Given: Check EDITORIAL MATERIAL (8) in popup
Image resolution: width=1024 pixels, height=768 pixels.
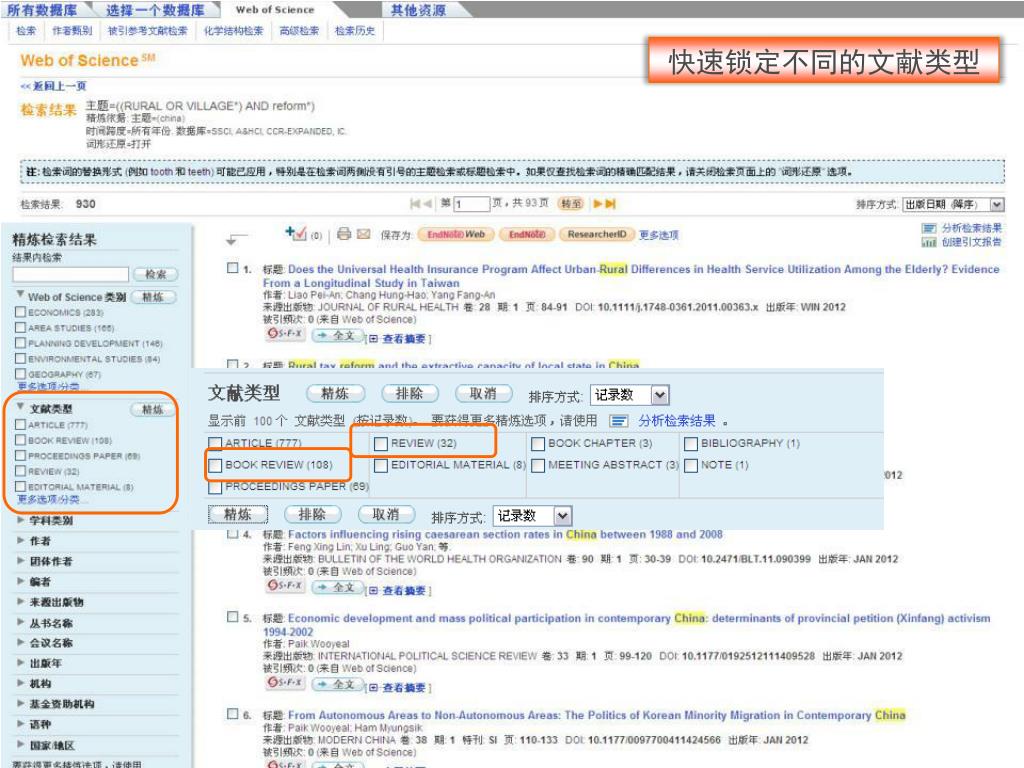Looking at the screenshot, I should click(x=381, y=466).
